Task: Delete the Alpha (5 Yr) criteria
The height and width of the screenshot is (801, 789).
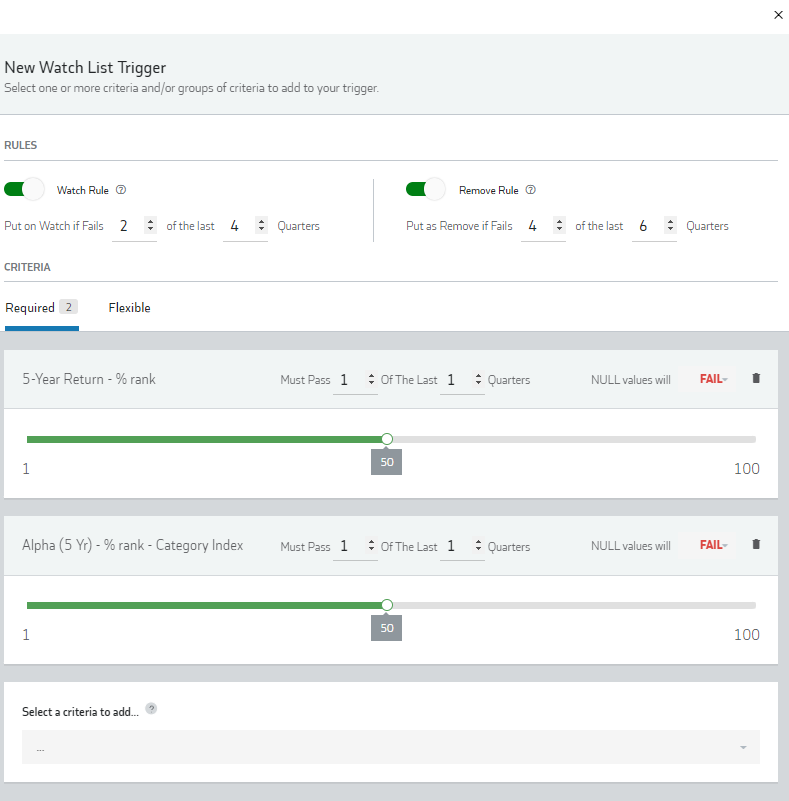Action: 755,544
